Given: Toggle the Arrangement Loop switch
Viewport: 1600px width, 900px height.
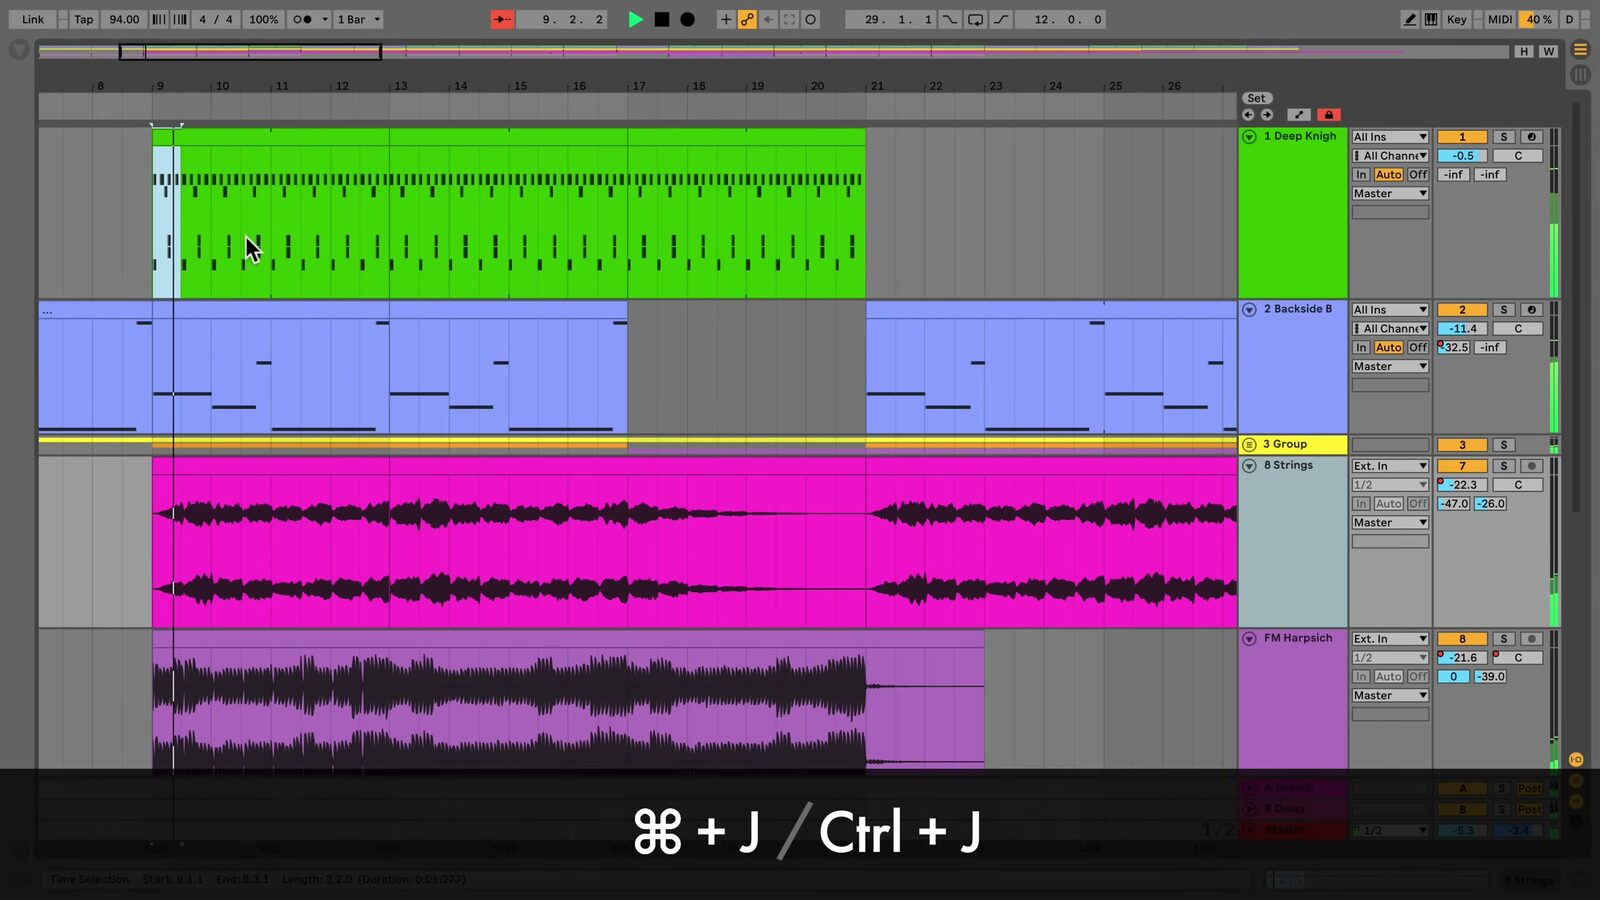Looking at the screenshot, I should [x=975, y=19].
